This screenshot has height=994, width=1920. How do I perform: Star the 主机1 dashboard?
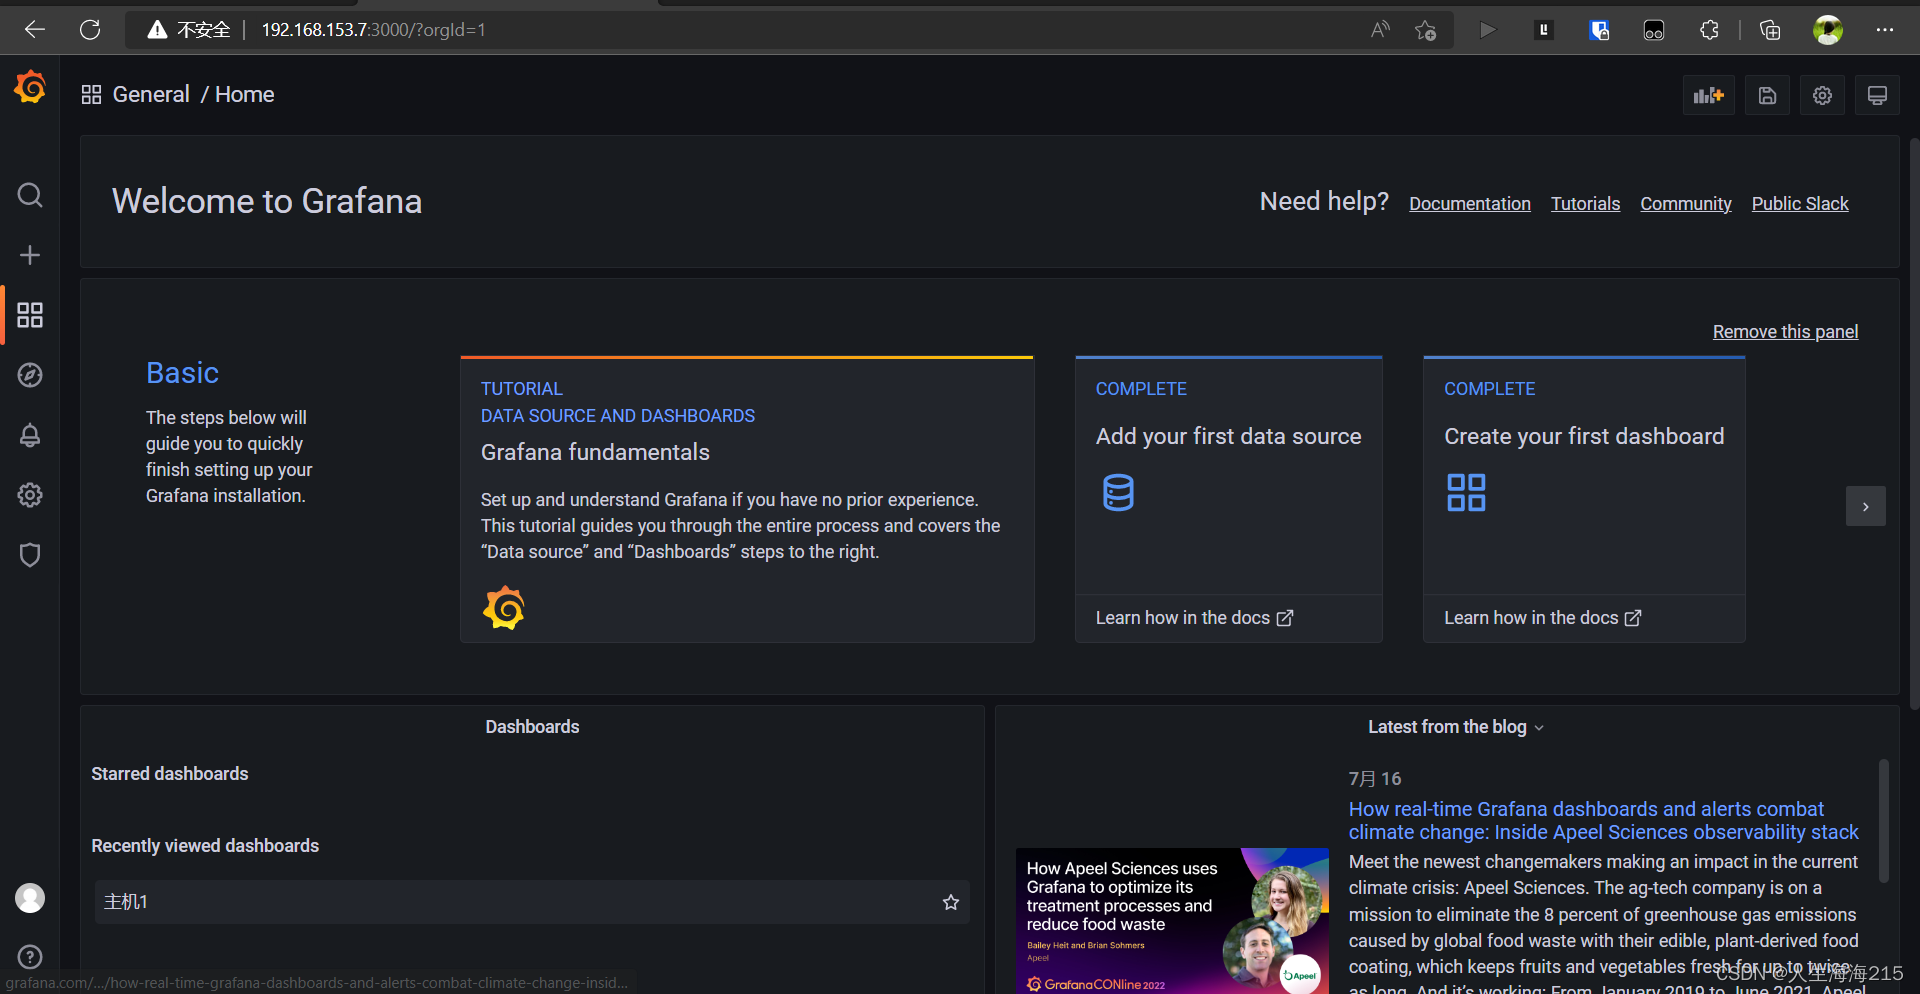click(x=950, y=902)
